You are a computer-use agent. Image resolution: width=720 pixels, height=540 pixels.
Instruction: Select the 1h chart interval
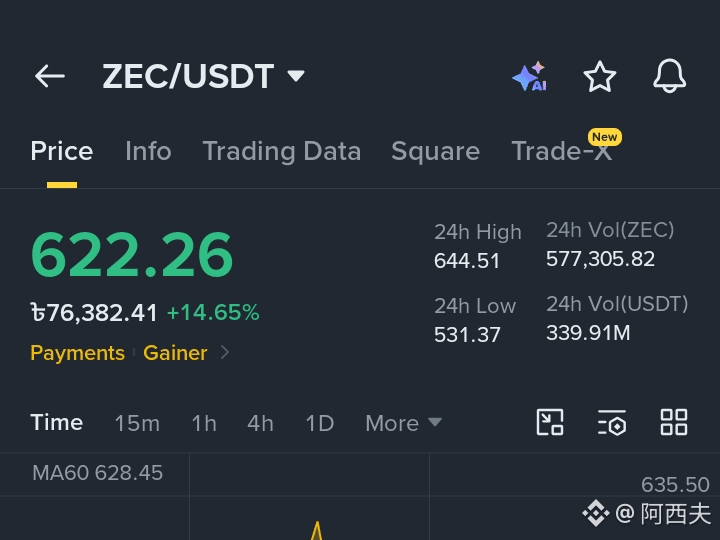pos(204,423)
